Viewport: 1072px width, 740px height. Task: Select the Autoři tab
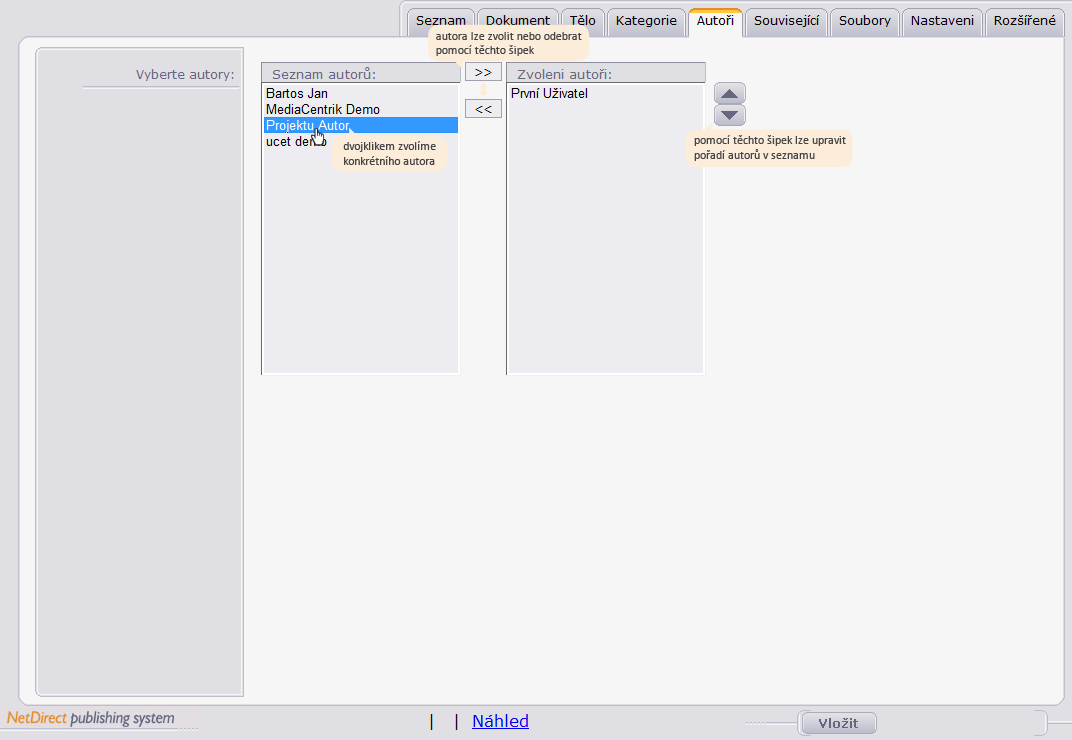715,21
